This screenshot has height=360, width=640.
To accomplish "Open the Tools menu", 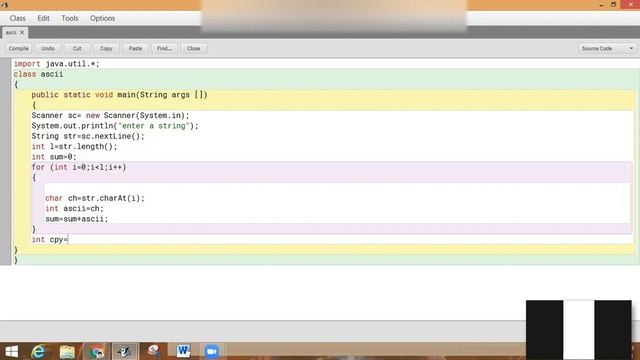I will coord(70,18).
